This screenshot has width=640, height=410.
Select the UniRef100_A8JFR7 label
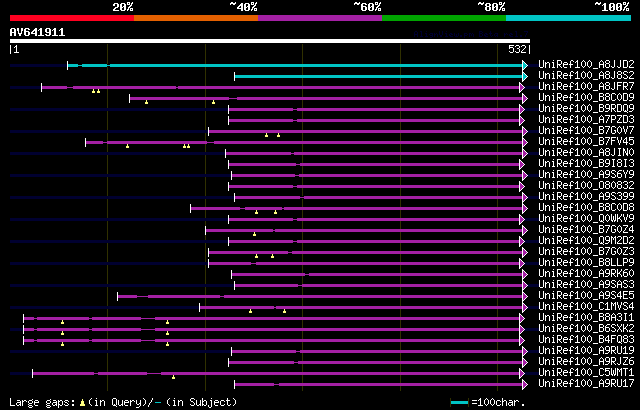point(586,86)
